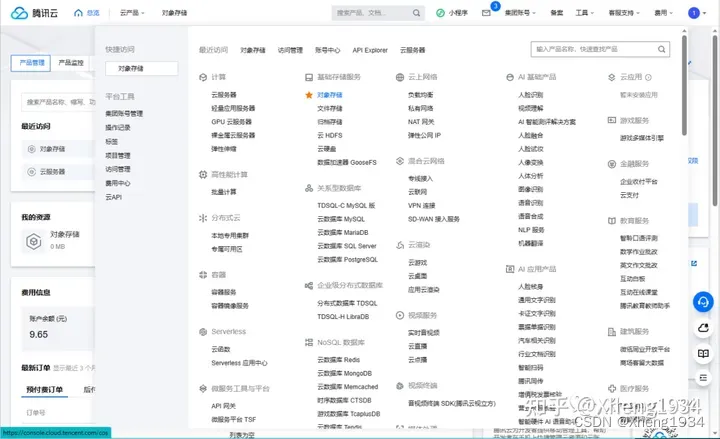
Task: Click the 分布式云 category icon
Action: point(203,218)
